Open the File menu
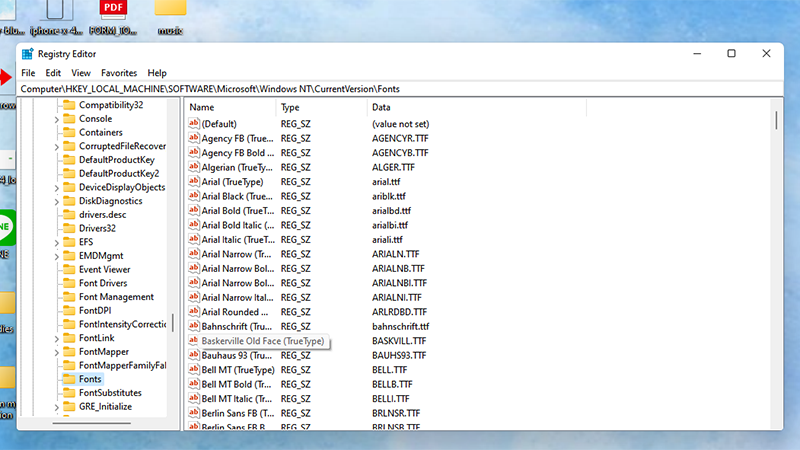 pos(28,73)
